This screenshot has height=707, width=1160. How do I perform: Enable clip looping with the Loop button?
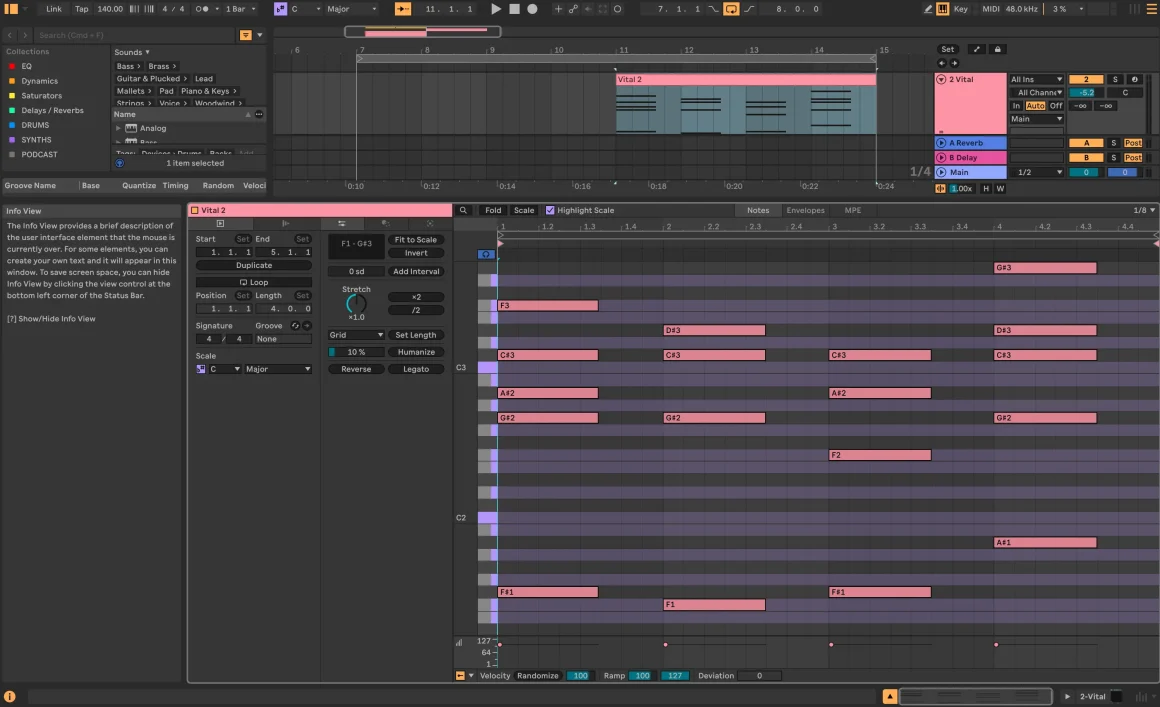tap(253, 282)
